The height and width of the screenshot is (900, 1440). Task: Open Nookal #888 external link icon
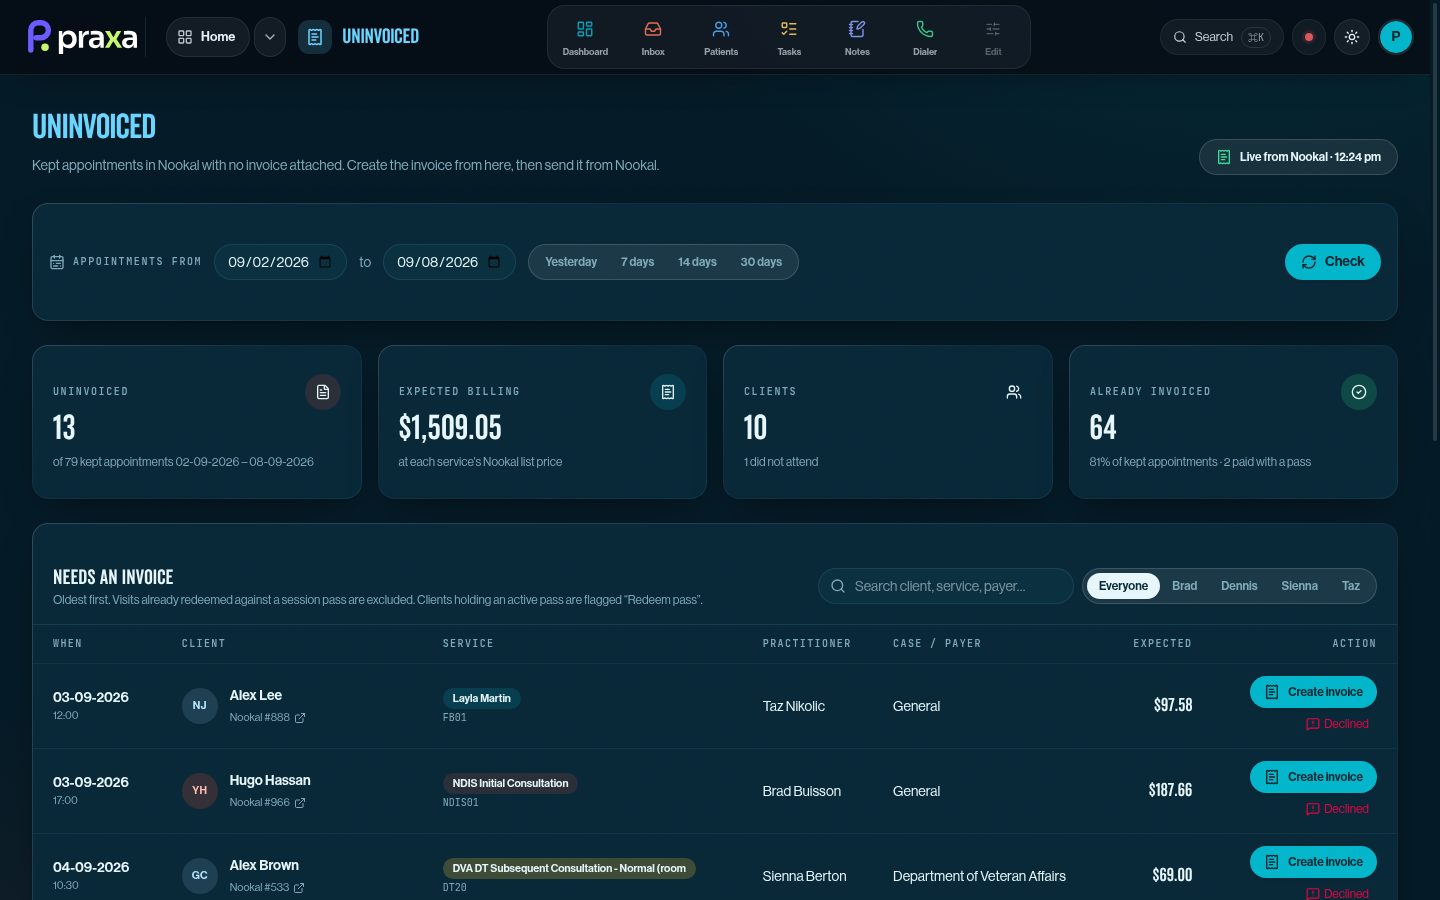click(300, 718)
